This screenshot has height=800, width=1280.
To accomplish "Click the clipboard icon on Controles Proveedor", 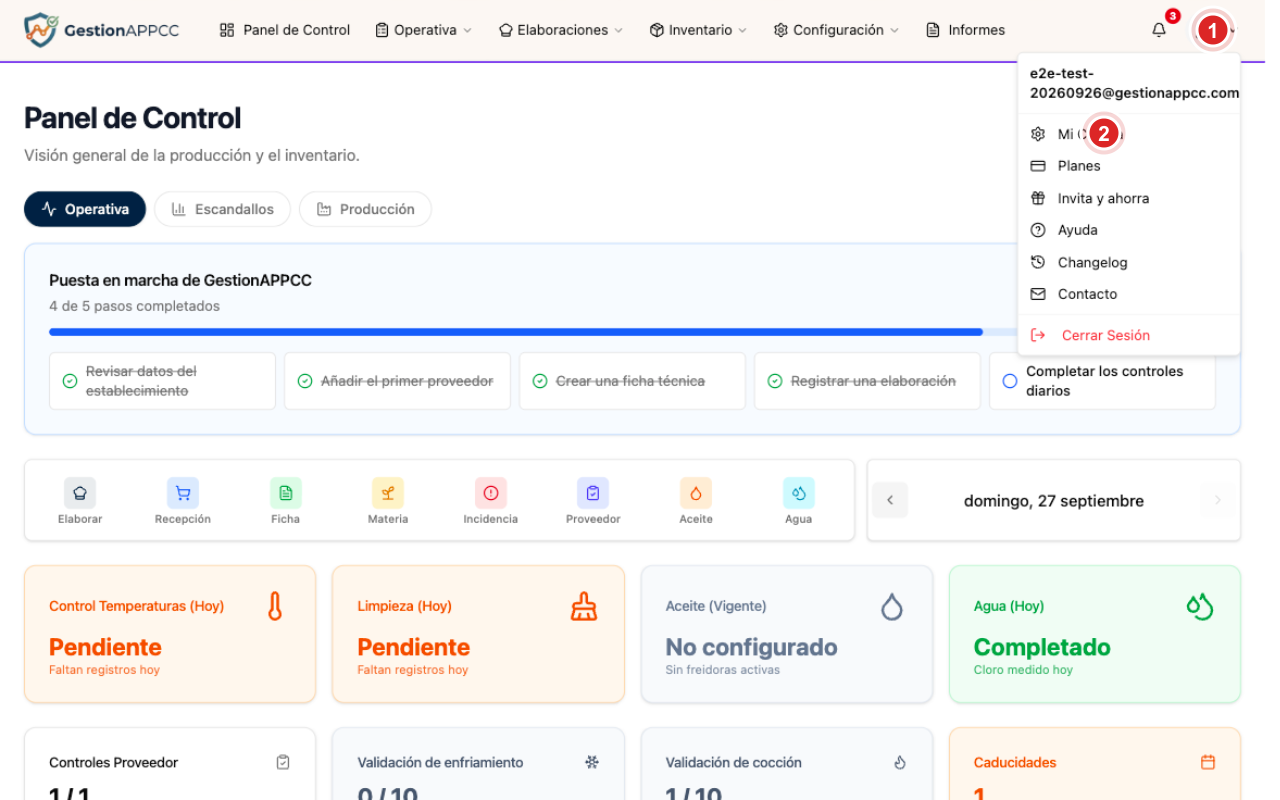I will coord(283,762).
